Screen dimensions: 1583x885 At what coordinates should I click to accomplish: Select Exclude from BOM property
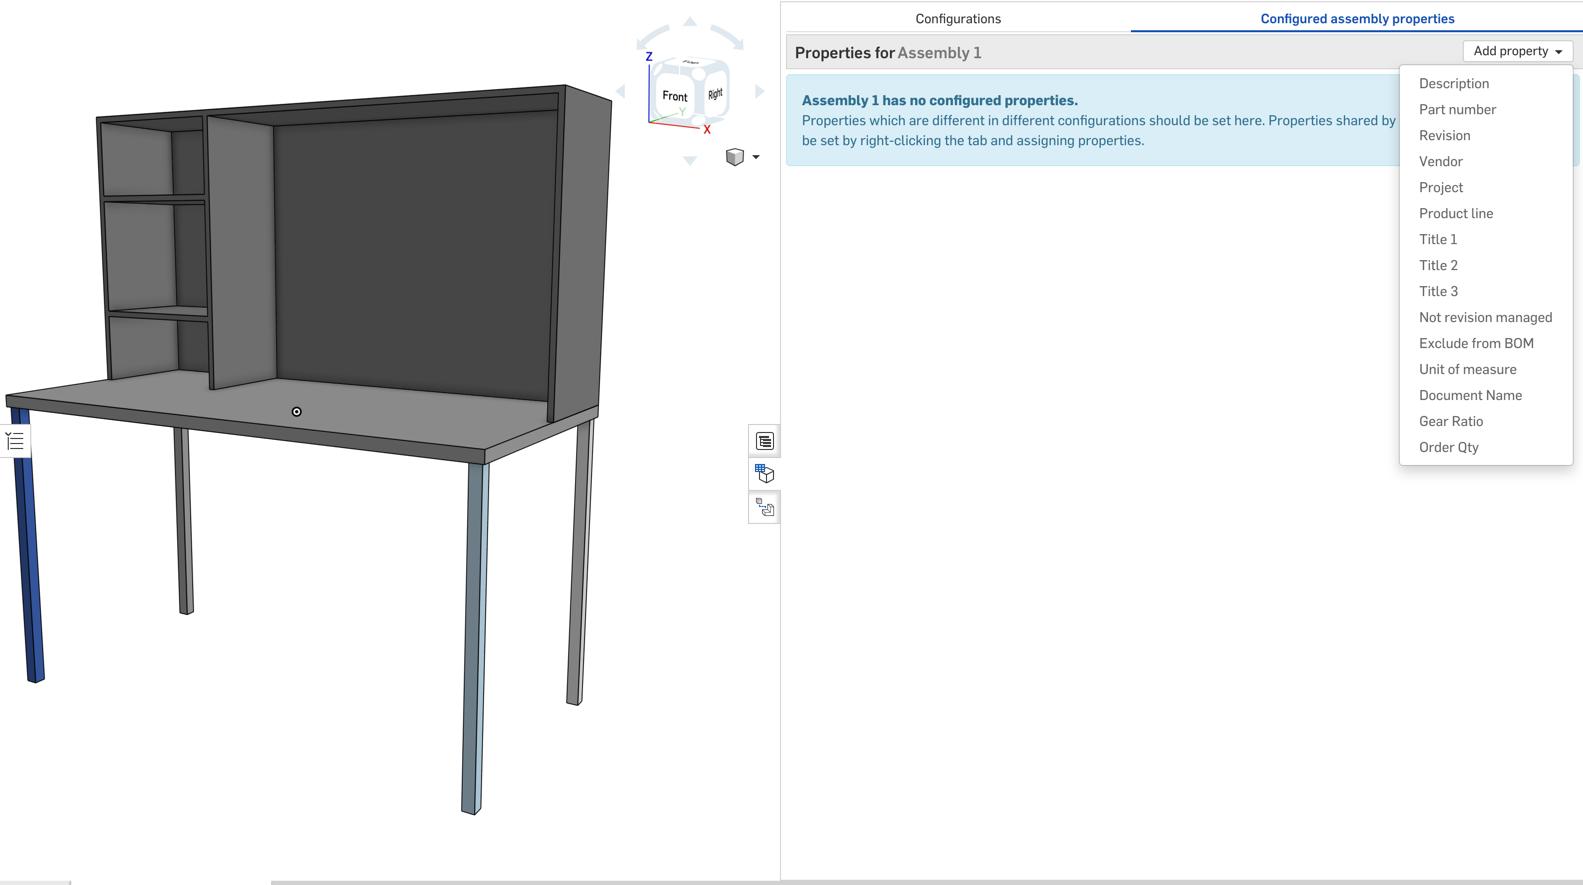1475,344
